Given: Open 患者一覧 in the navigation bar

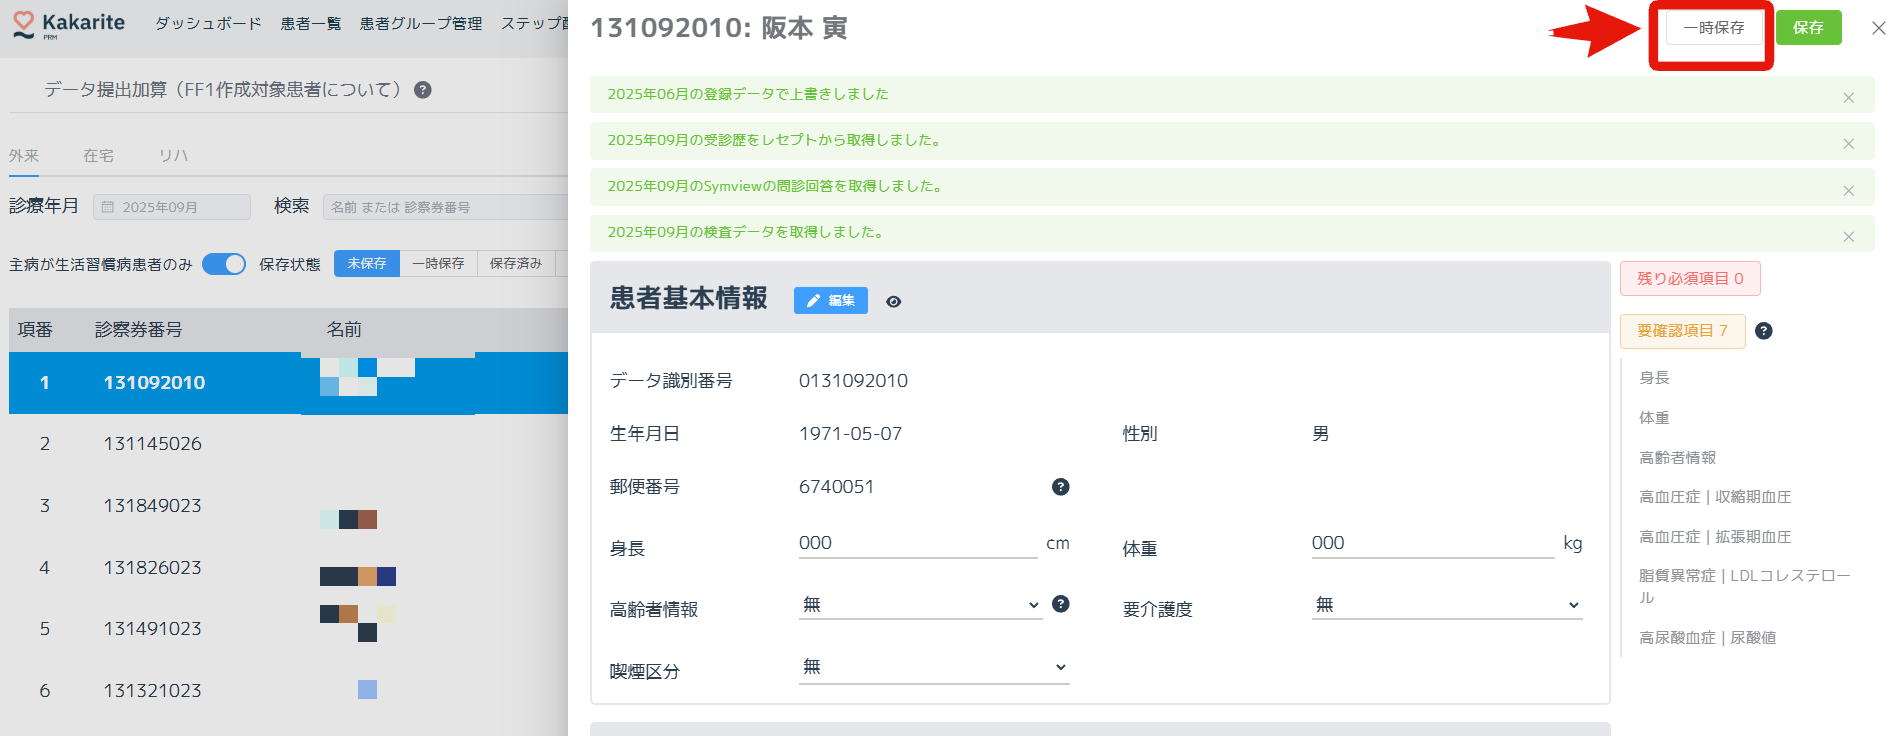Looking at the screenshot, I should click(x=311, y=24).
